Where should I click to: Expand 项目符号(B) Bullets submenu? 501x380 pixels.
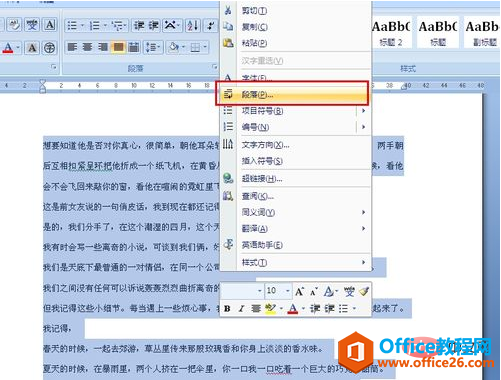295,111
